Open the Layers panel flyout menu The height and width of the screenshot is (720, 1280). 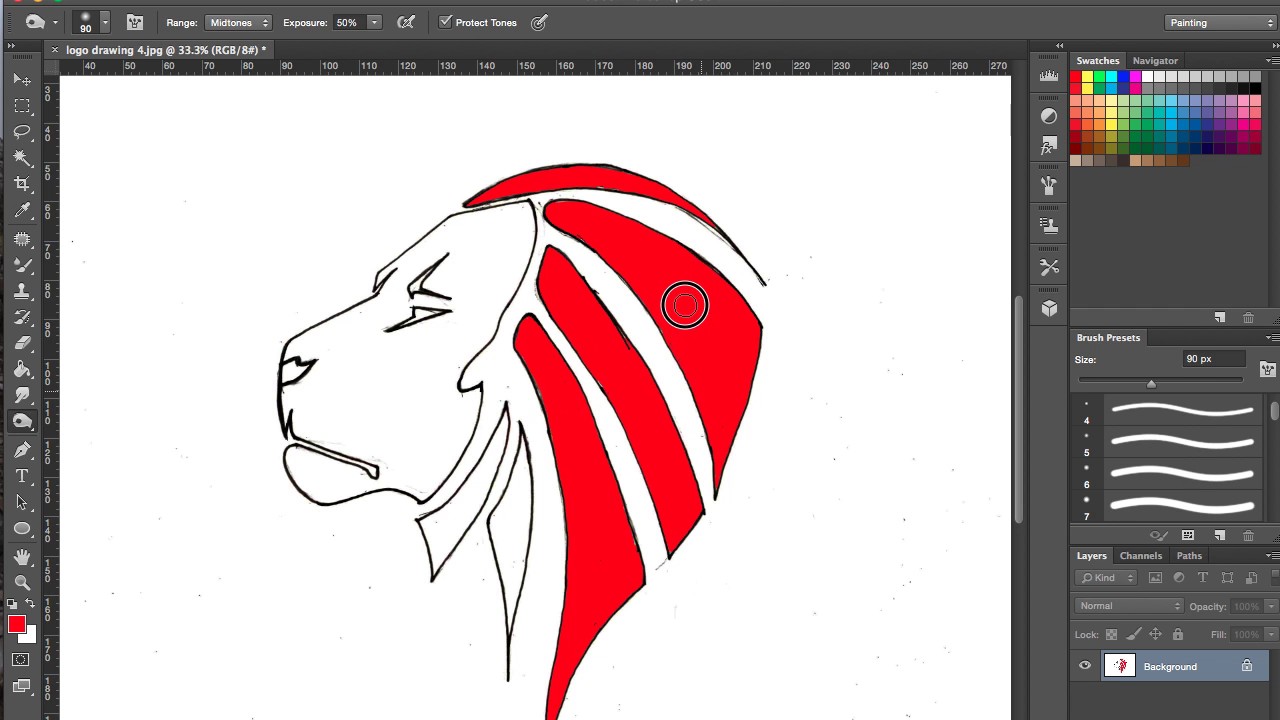coord(1271,555)
